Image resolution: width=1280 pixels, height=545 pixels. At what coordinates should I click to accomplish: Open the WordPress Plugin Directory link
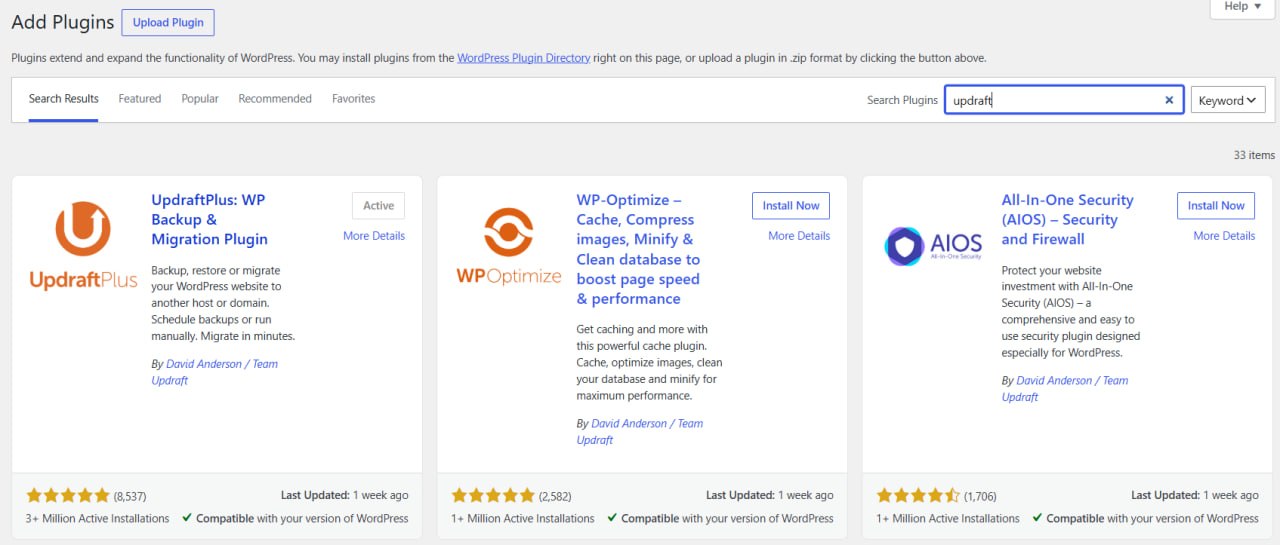pos(524,58)
